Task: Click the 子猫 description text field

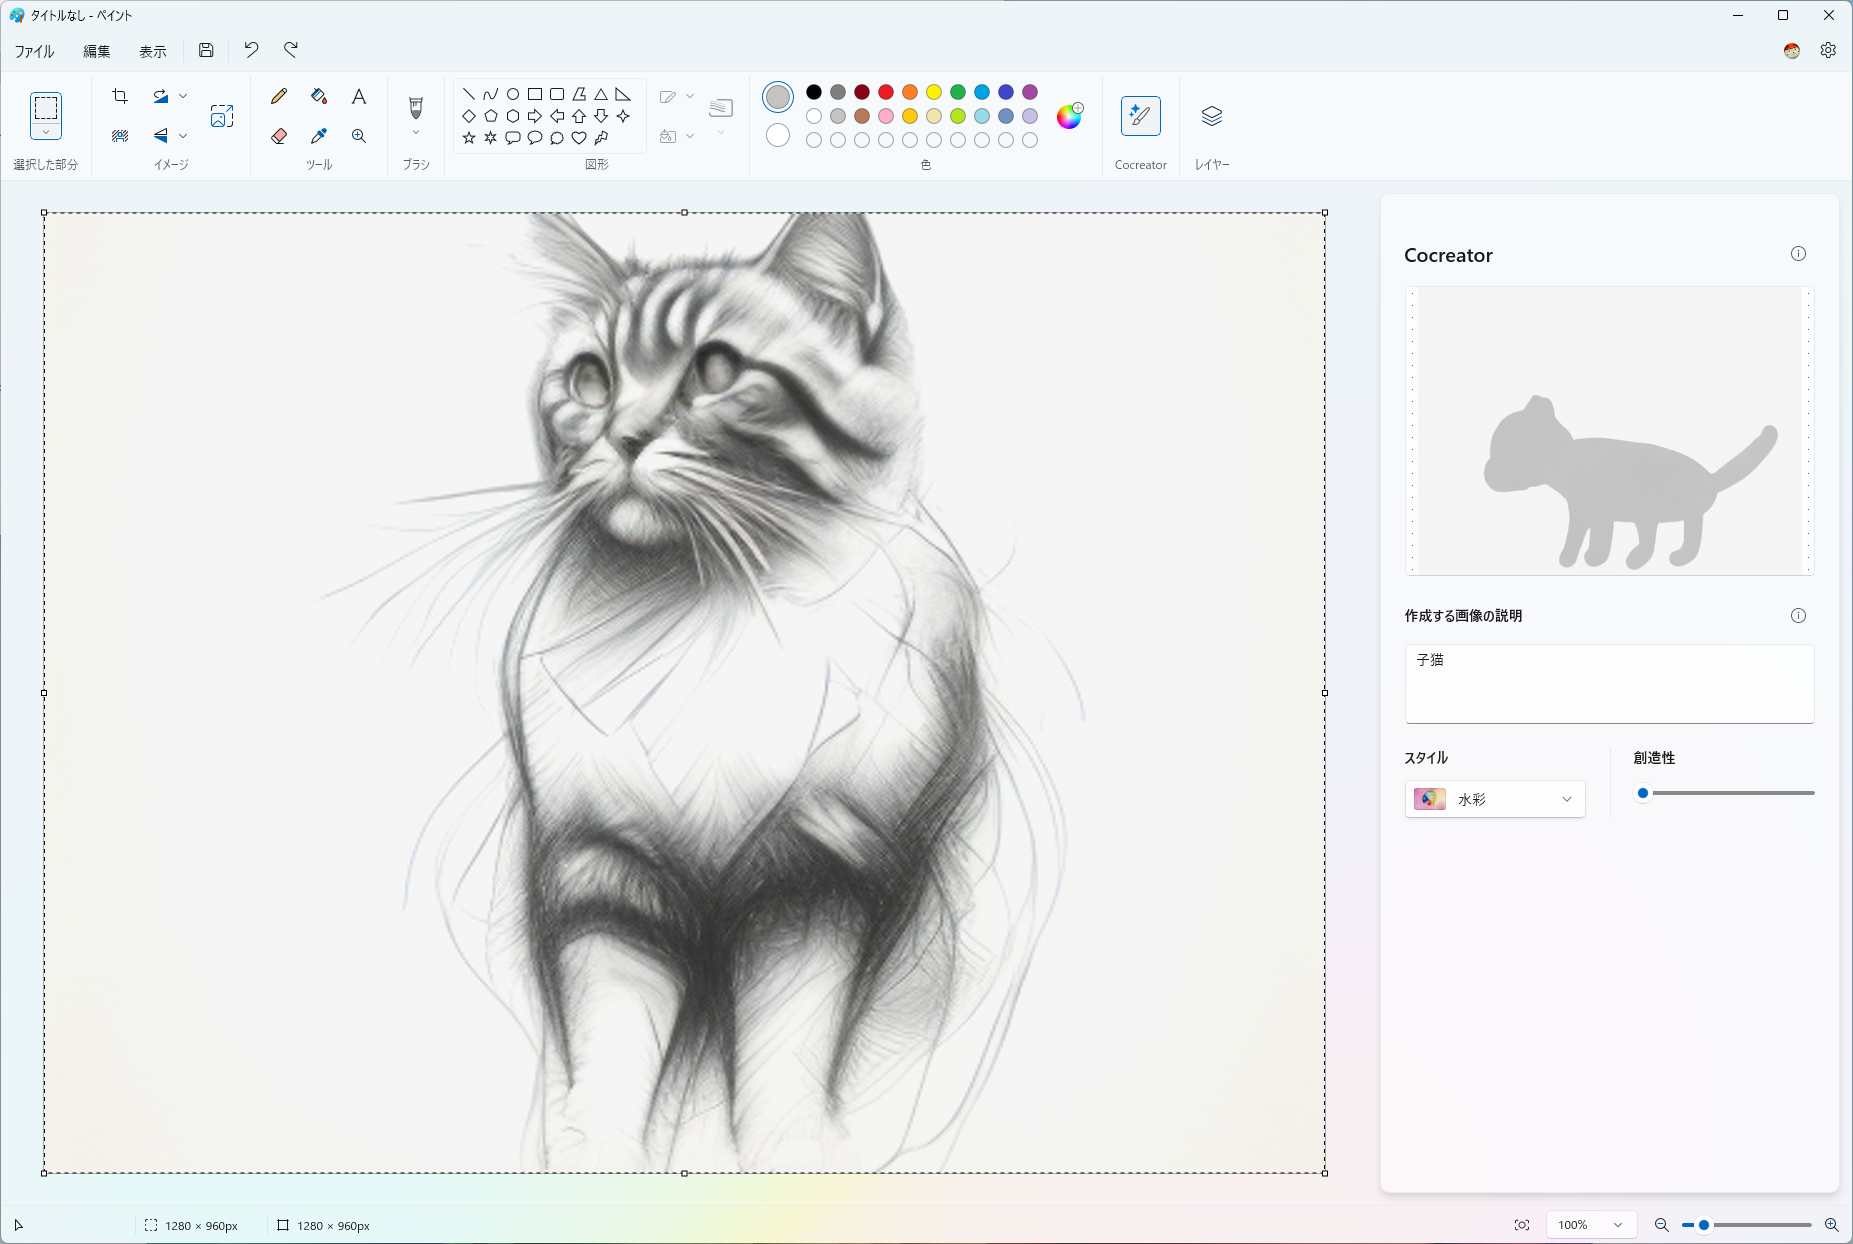Action: [x=1607, y=683]
